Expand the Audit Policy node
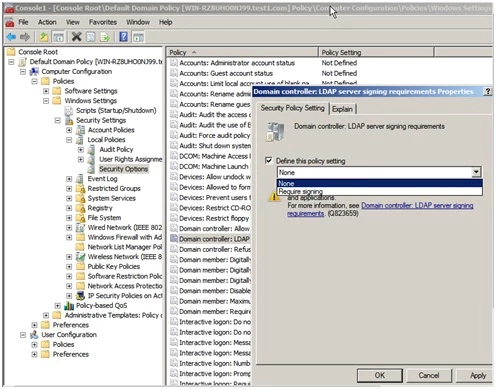This screenshot has height=390, width=496. [81, 150]
